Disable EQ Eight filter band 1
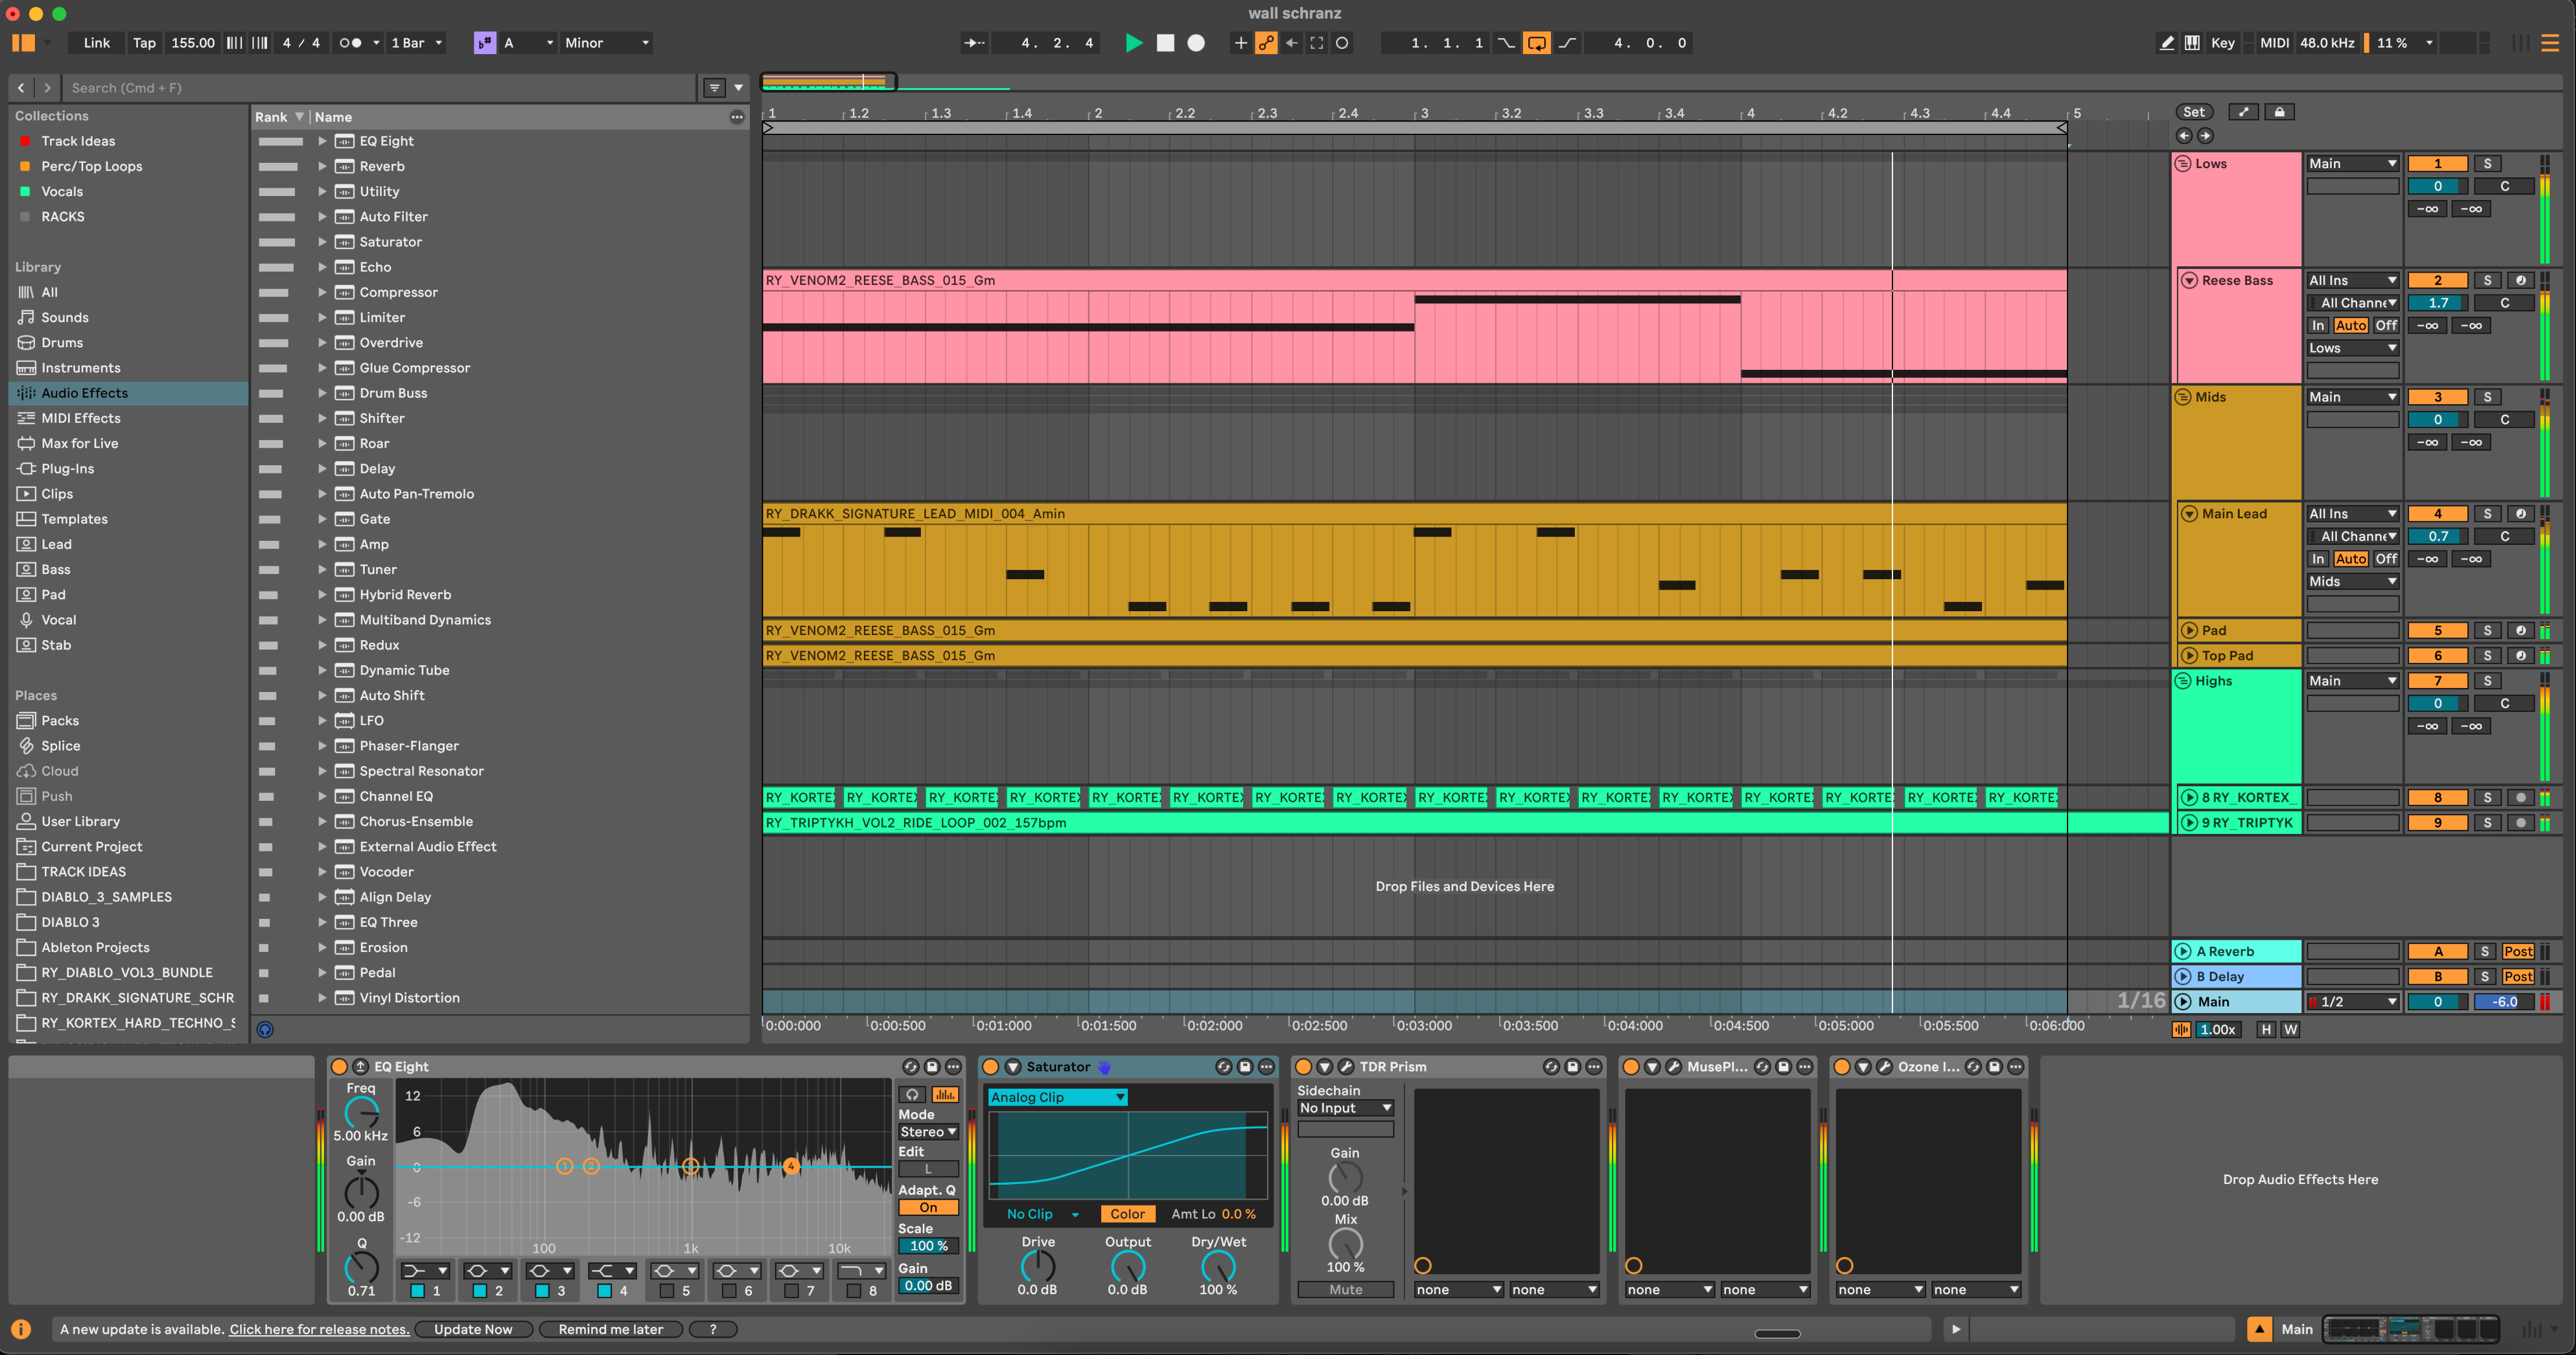Image resolution: width=2576 pixels, height=1355 pixels. (417, 1291)
